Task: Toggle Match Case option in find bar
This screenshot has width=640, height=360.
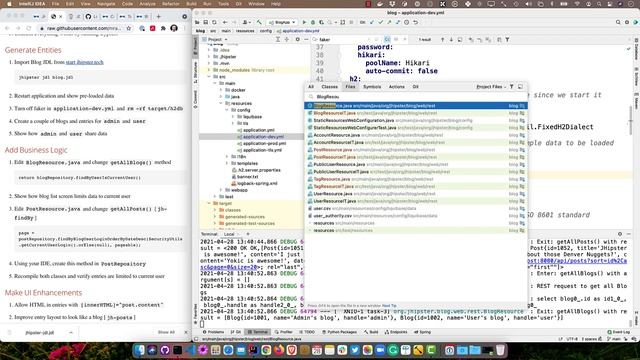Action: (387, 40)
